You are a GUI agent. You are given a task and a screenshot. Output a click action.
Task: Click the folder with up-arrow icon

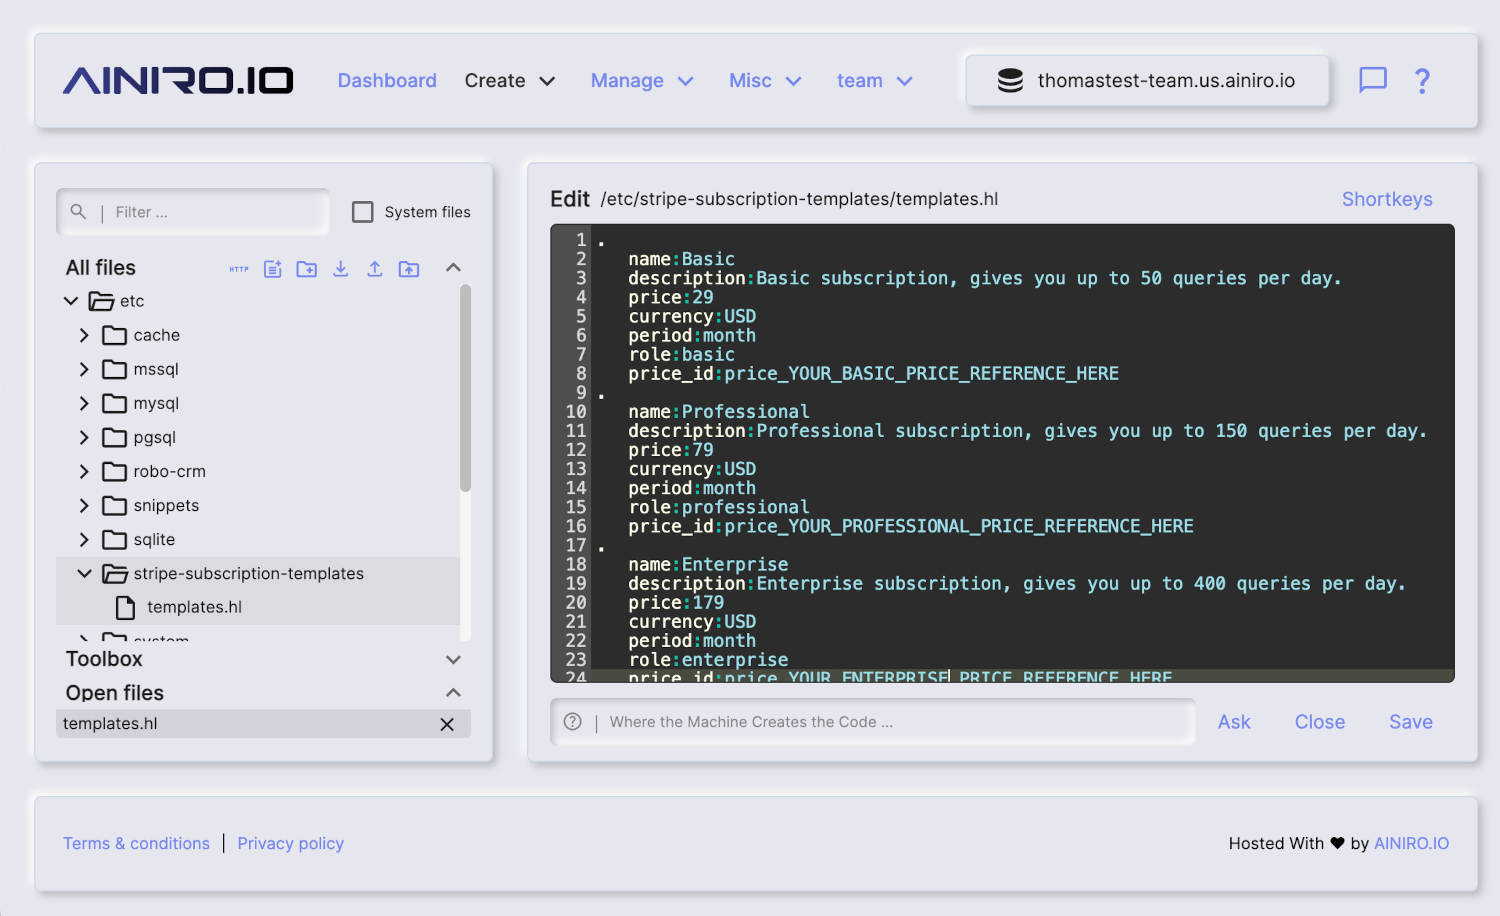pos(409,268)
